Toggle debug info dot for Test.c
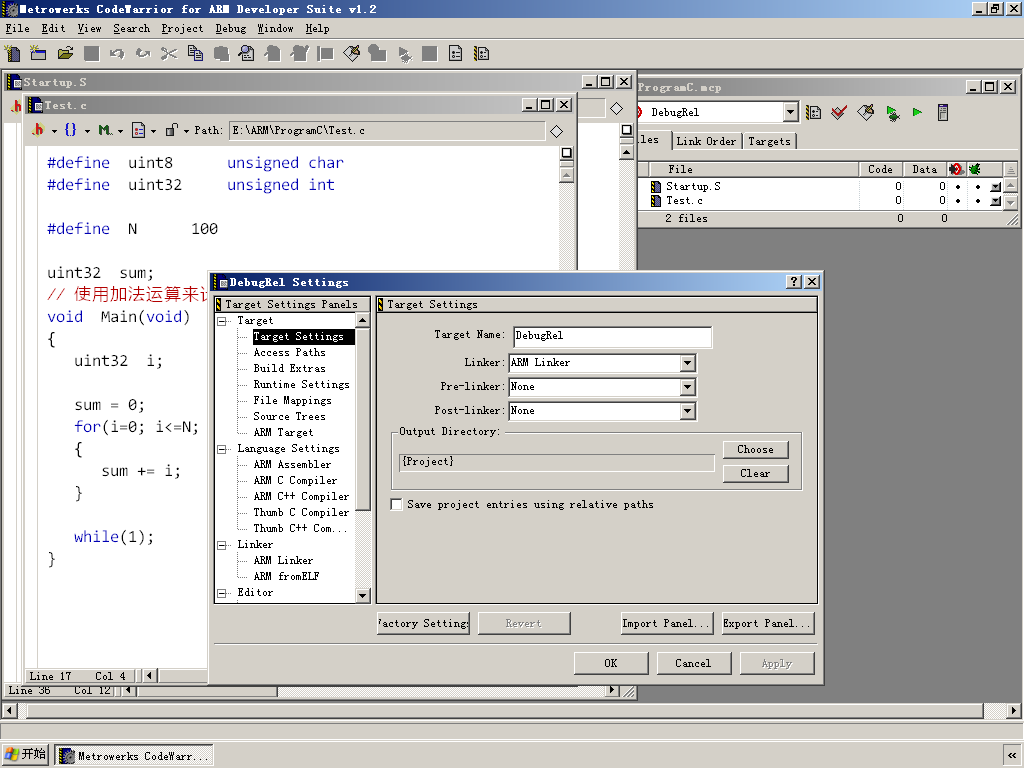This screenshot has width=1024, height=768. point(977,201)
